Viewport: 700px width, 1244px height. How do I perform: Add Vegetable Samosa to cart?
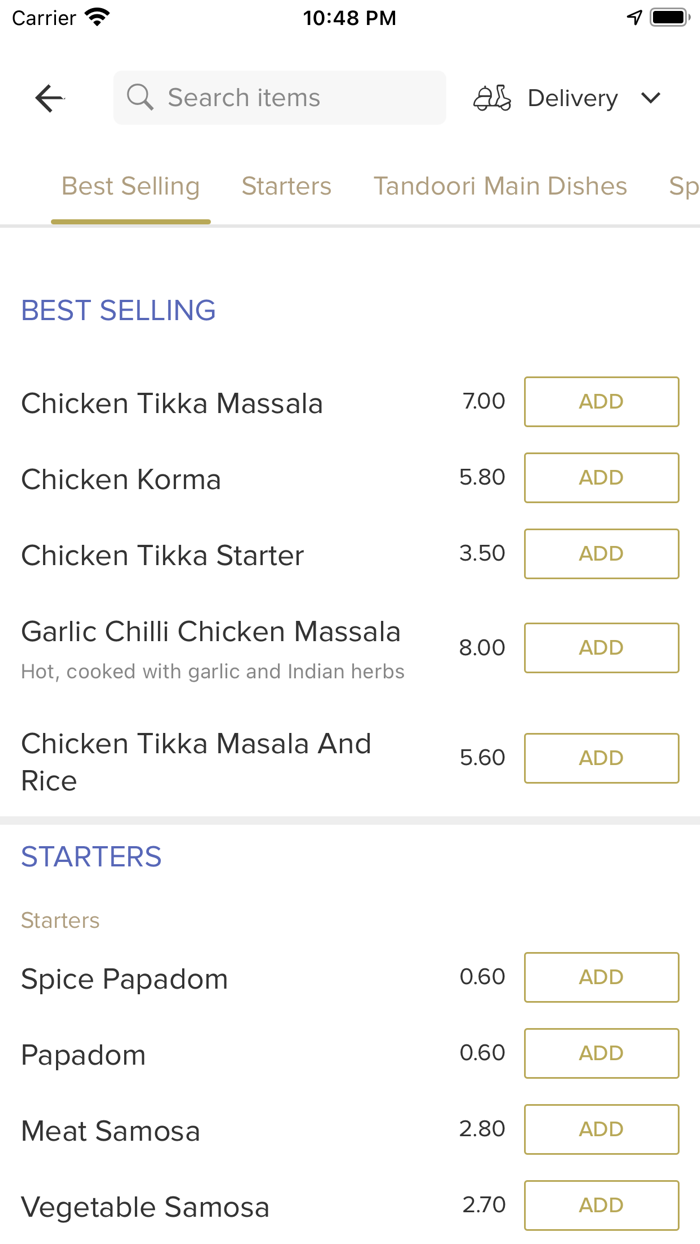[601, 1205]
